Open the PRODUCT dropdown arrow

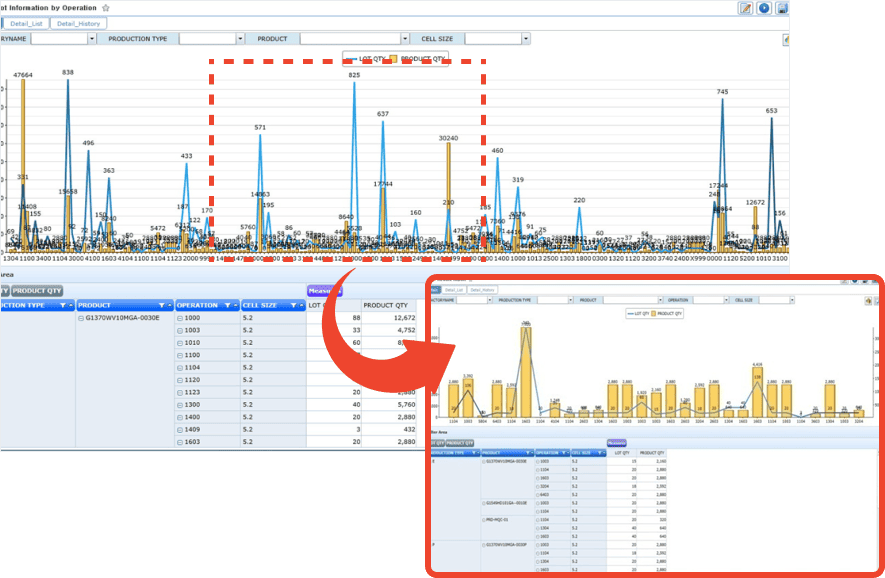405,38
